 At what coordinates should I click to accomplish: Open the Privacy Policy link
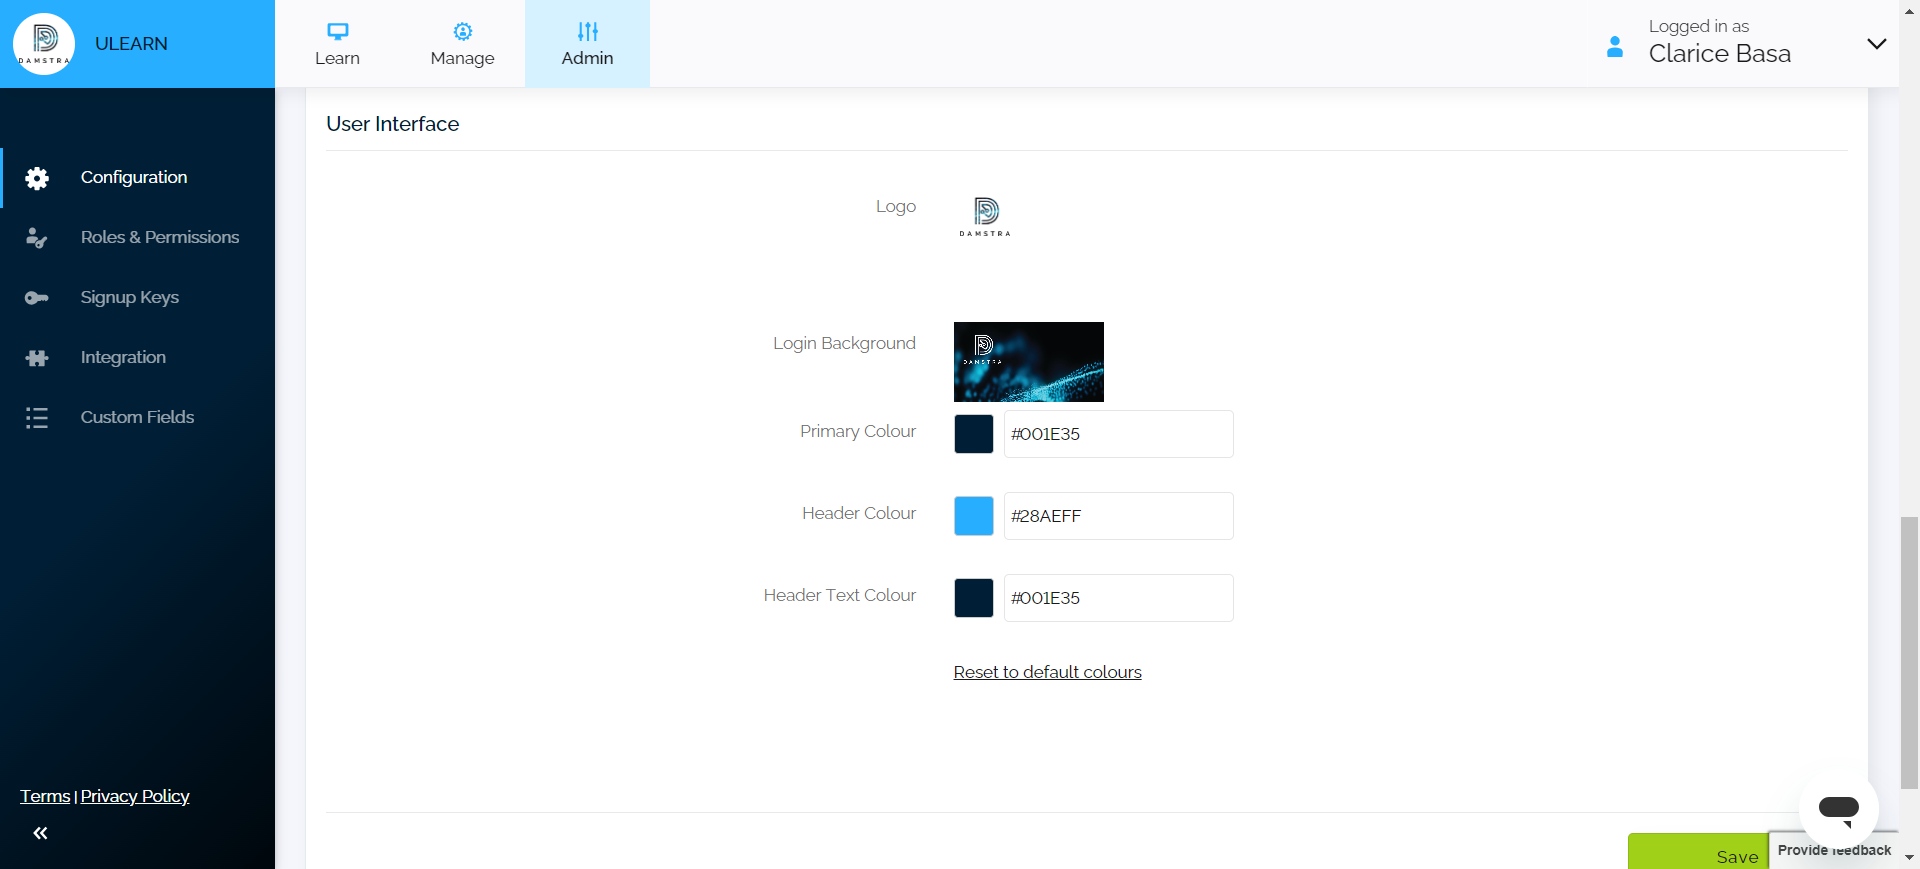[x=135, y=796]
